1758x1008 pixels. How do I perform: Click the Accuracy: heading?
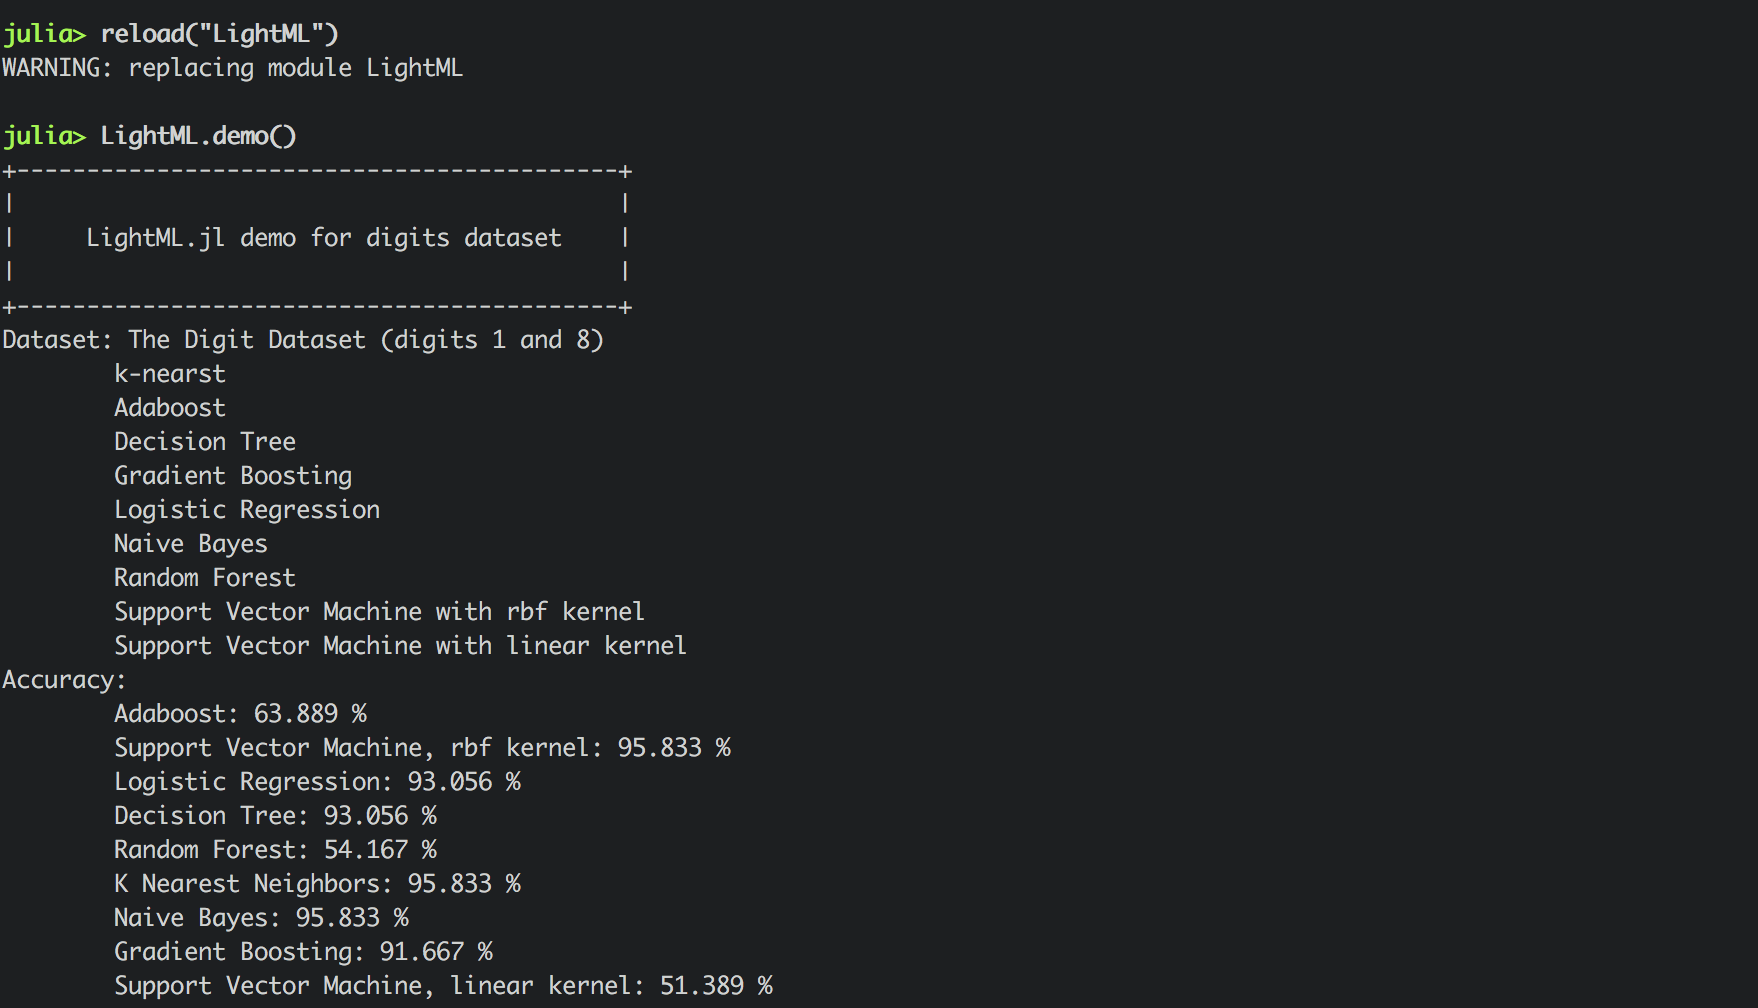64,680
